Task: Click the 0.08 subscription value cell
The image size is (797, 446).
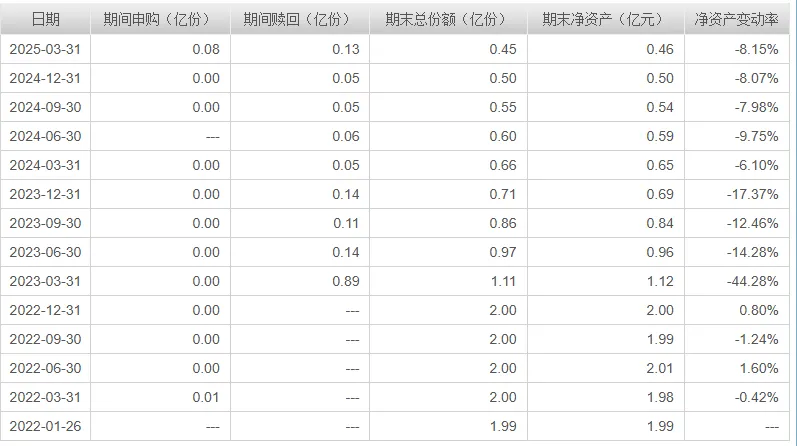Action: click(160, 49)
